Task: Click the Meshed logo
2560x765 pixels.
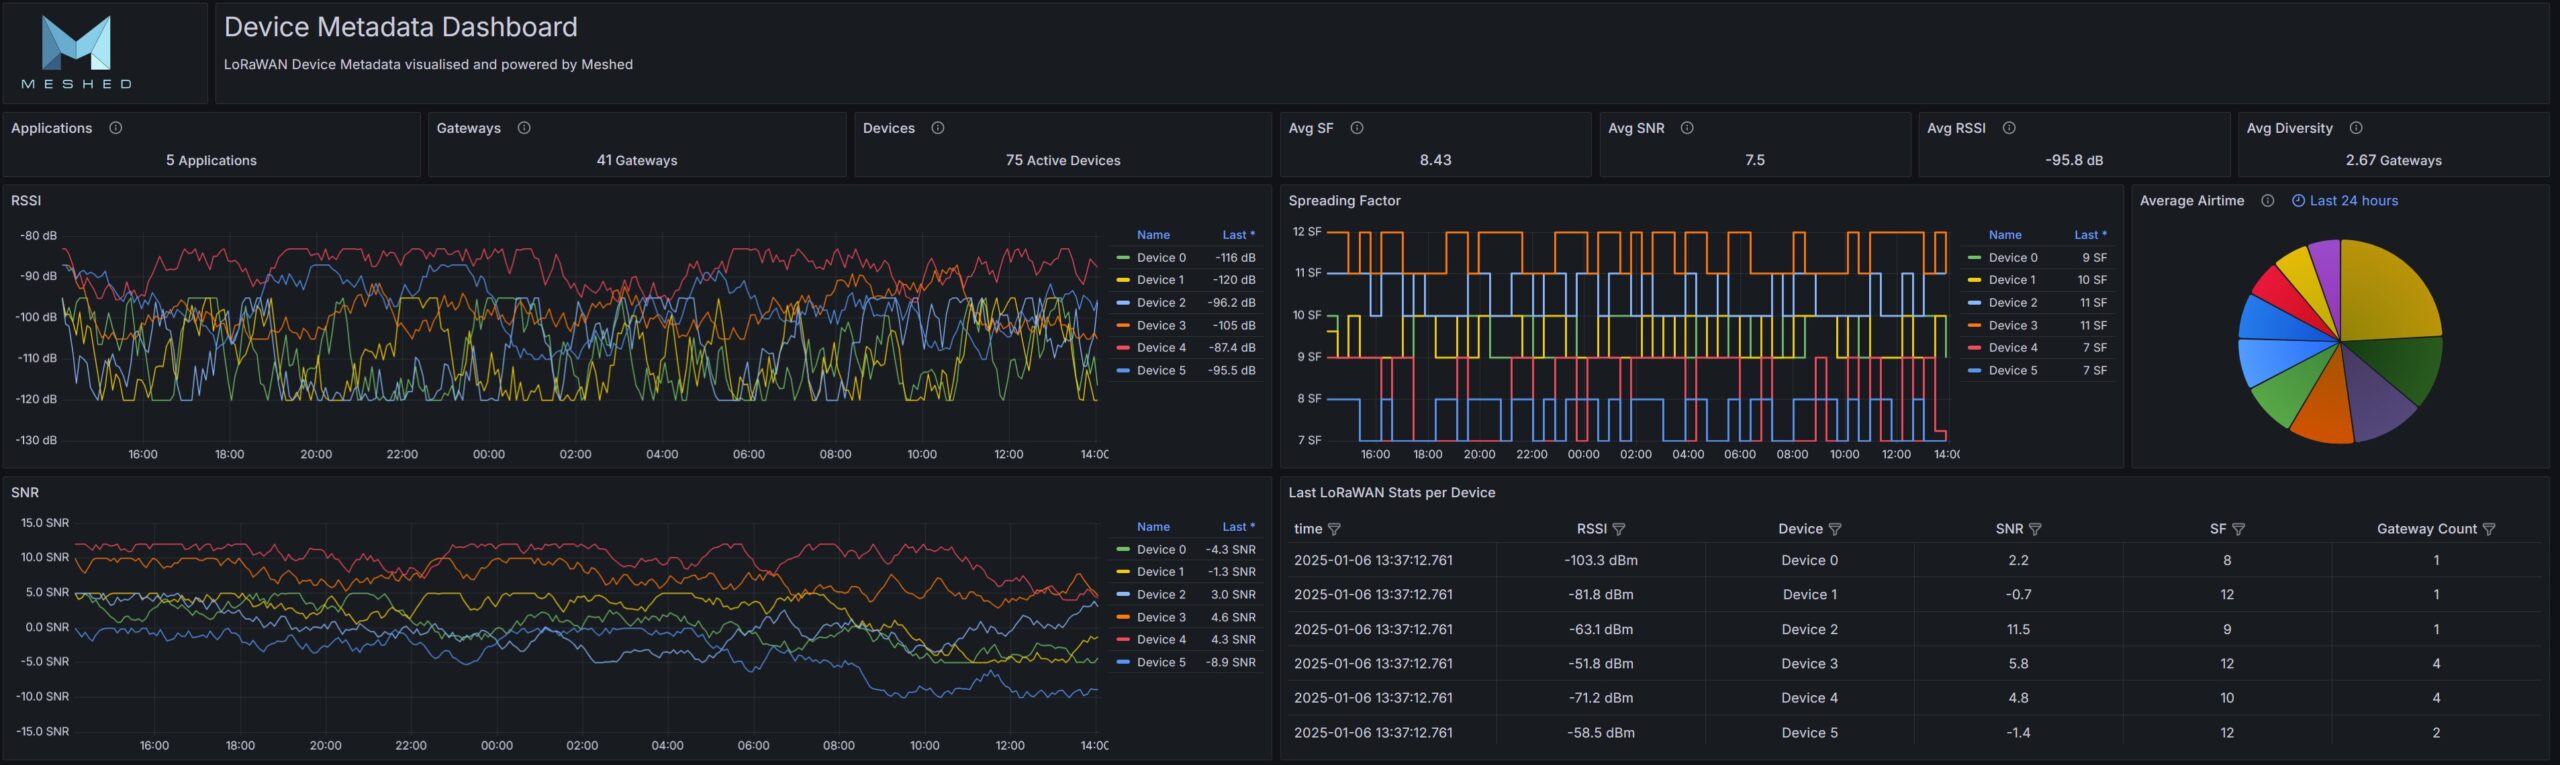Action: 77,52
